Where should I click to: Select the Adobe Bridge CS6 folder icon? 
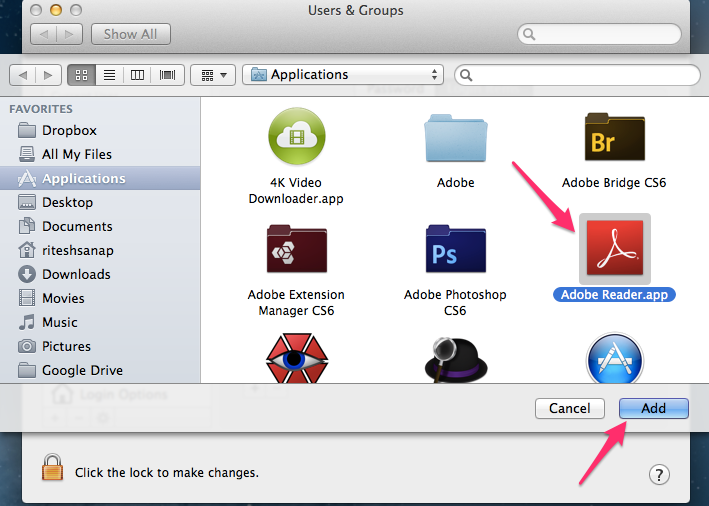click(614, 137)
